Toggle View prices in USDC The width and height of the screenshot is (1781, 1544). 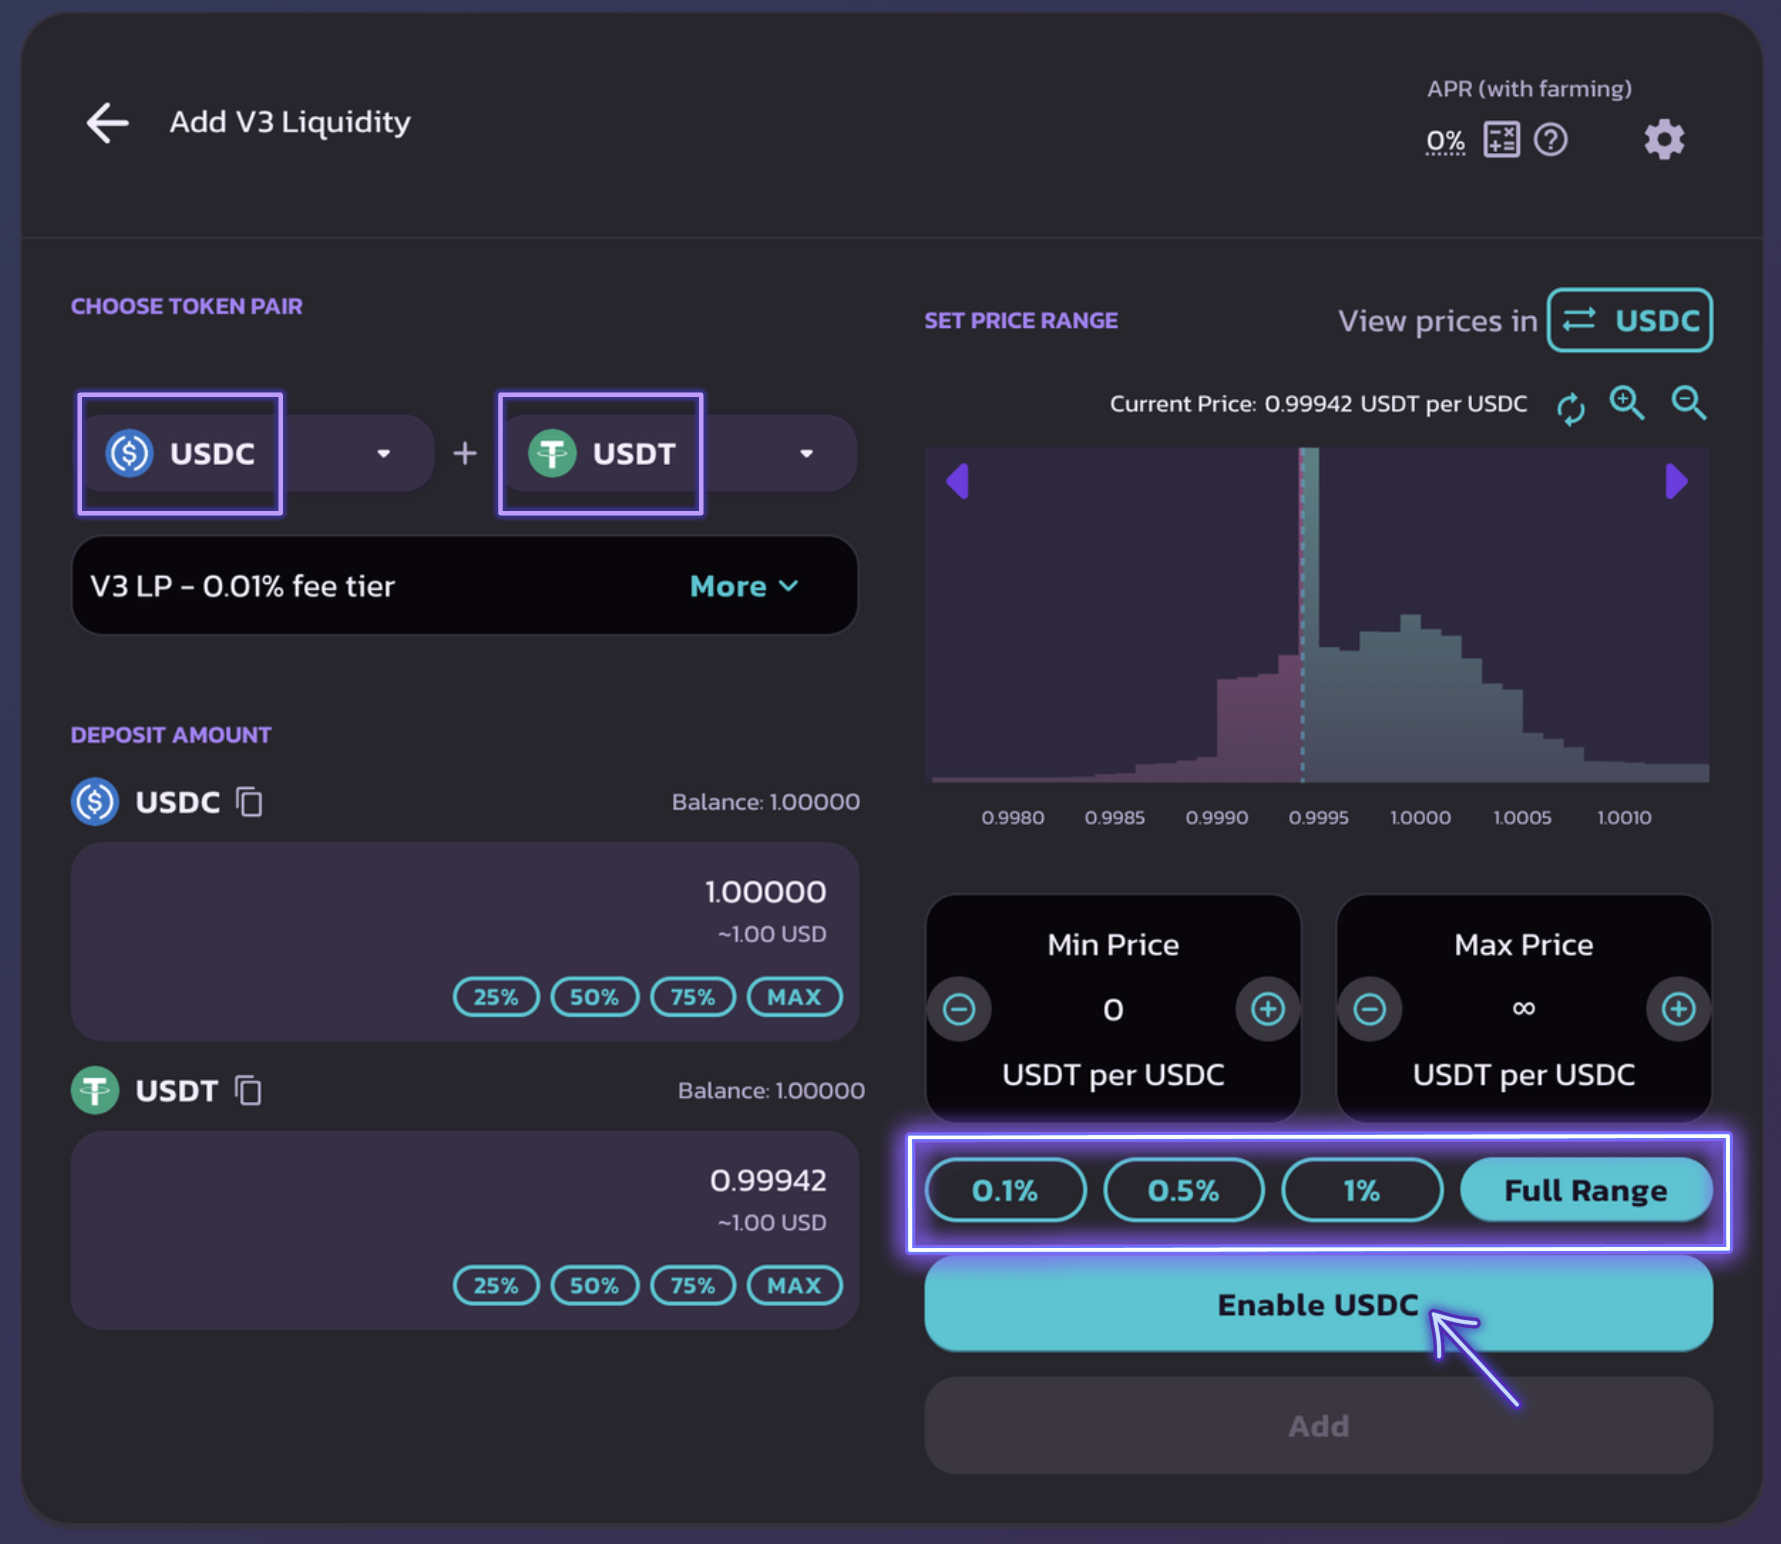point(1629,321)
